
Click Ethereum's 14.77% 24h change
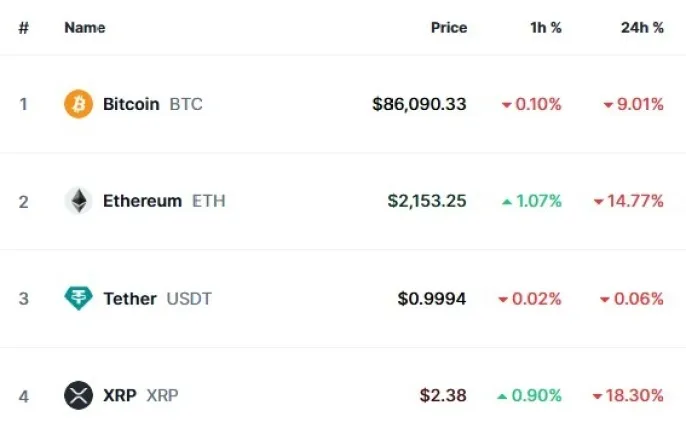(x=635, y=201)
